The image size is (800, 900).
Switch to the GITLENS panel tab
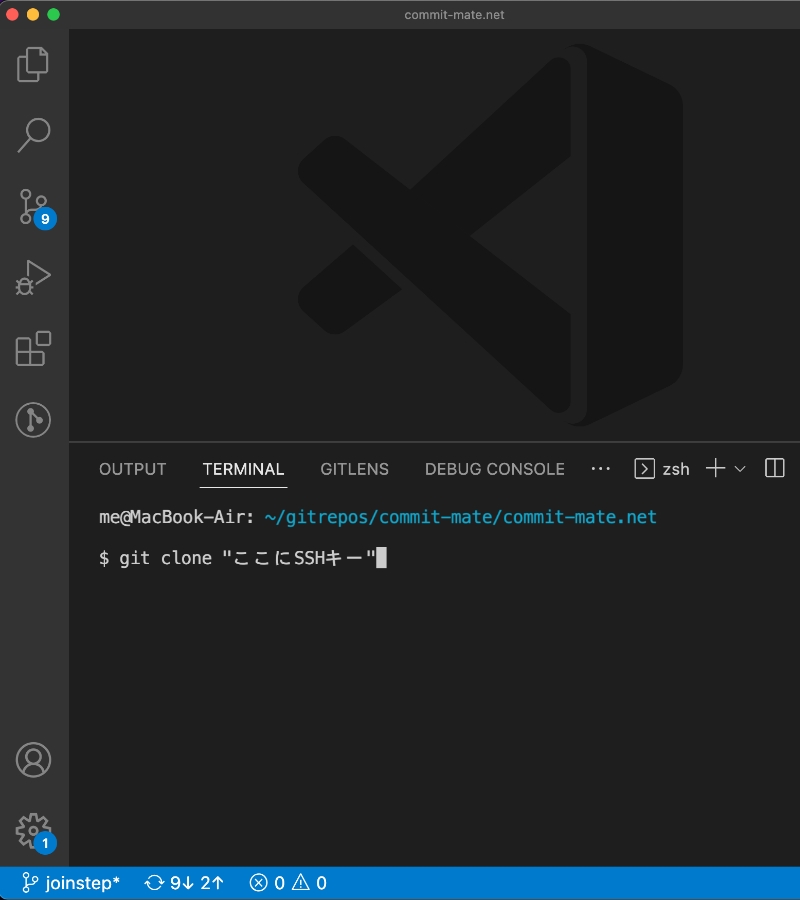pos(354,469)
